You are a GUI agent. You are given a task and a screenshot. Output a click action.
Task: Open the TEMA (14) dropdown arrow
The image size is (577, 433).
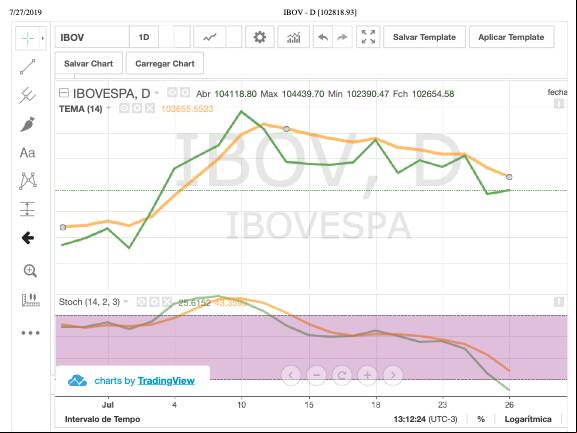pos(109,108)
